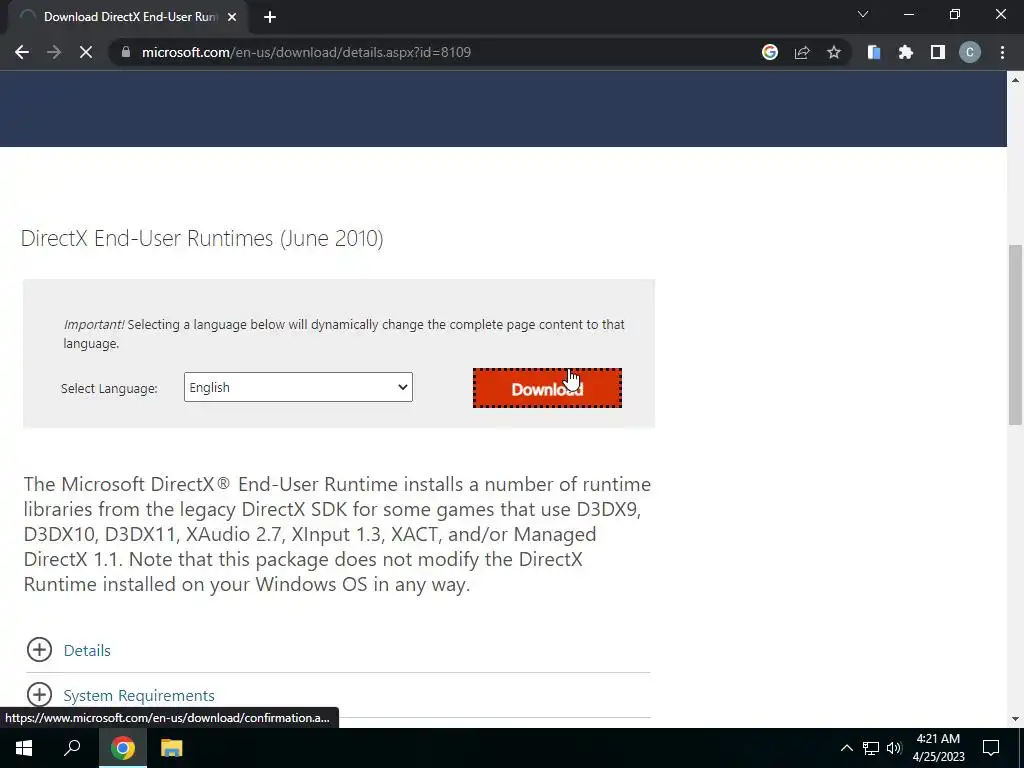Open a new browser tab

point(270,17)
